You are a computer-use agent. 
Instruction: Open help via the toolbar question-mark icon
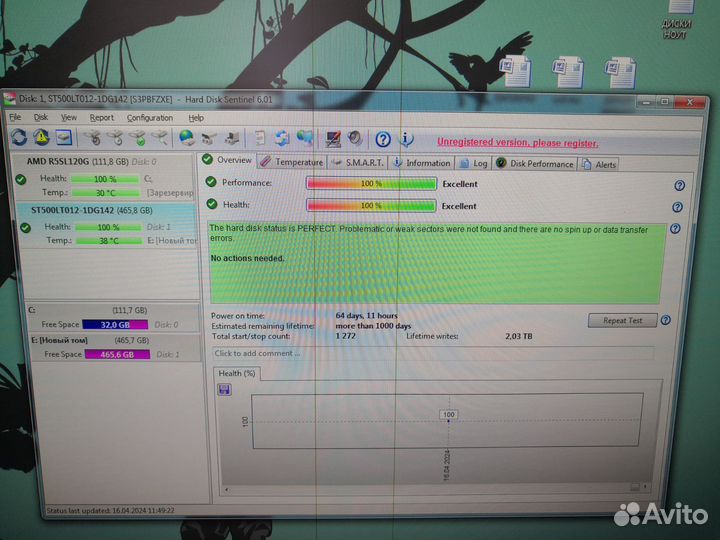pos(383,139)
